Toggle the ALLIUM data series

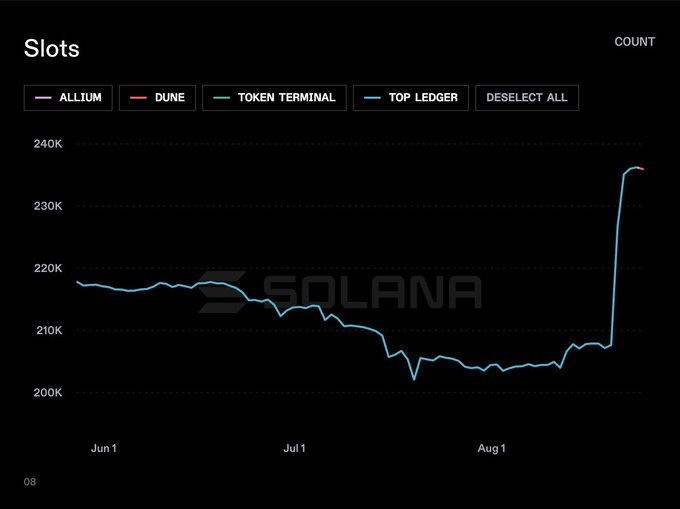pos(68,98)
